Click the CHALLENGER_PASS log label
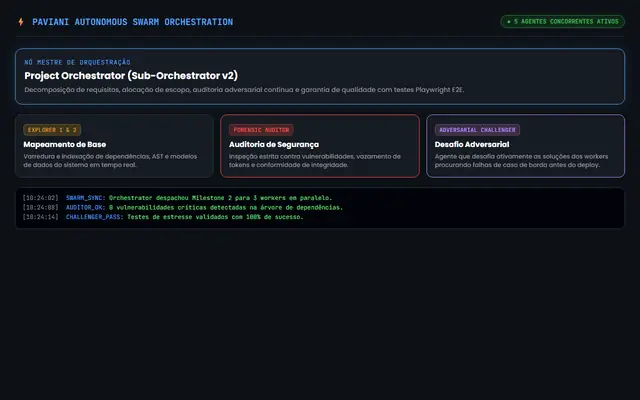 [95, 217]
